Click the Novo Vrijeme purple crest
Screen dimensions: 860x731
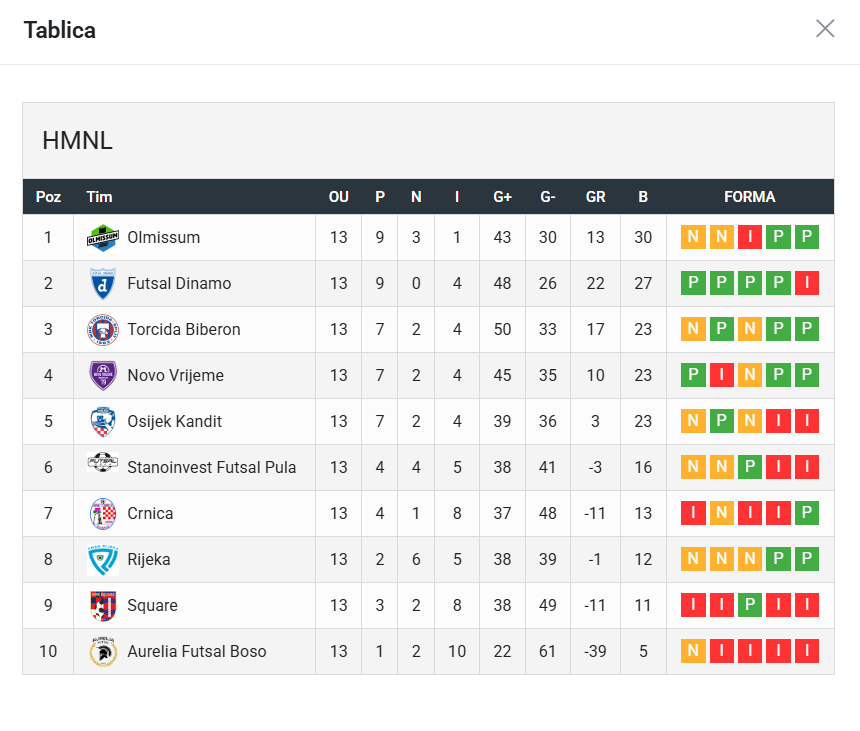click(103, 376)
